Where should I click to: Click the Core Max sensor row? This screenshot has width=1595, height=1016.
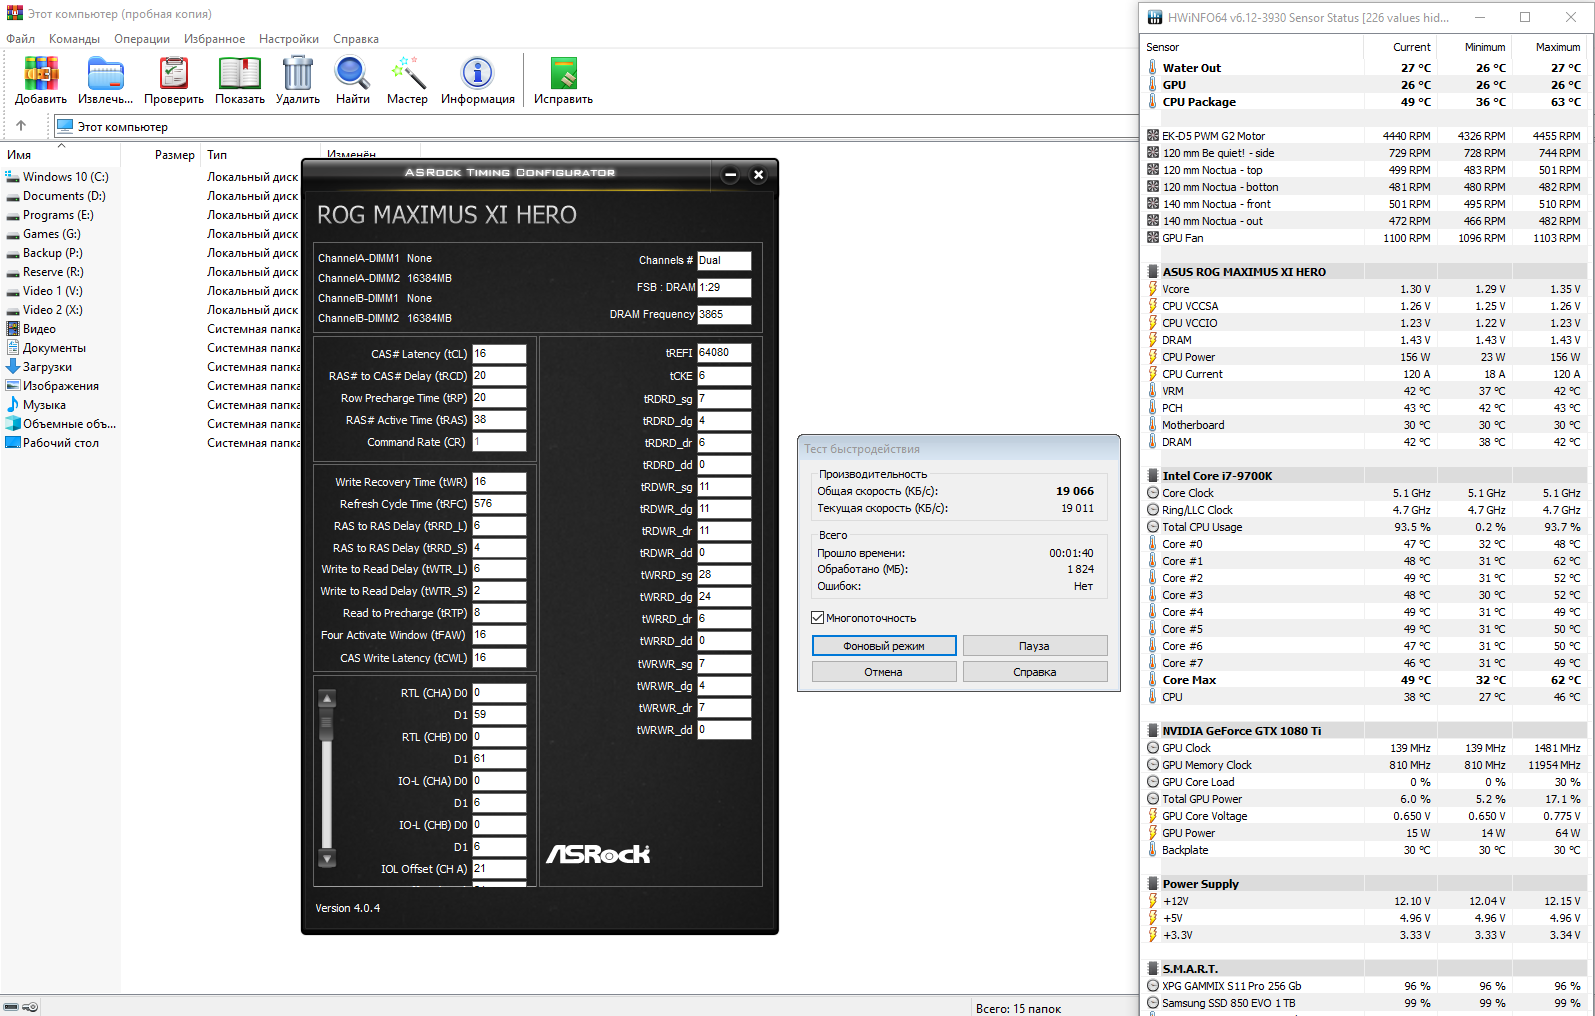point(1366,680)
